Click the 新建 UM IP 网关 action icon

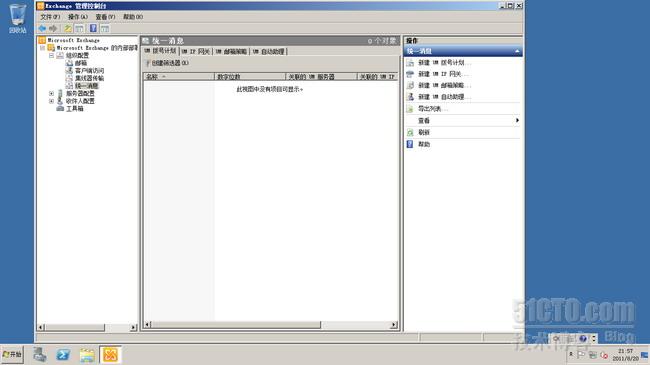pyautogui.click(x=410, y=74)
